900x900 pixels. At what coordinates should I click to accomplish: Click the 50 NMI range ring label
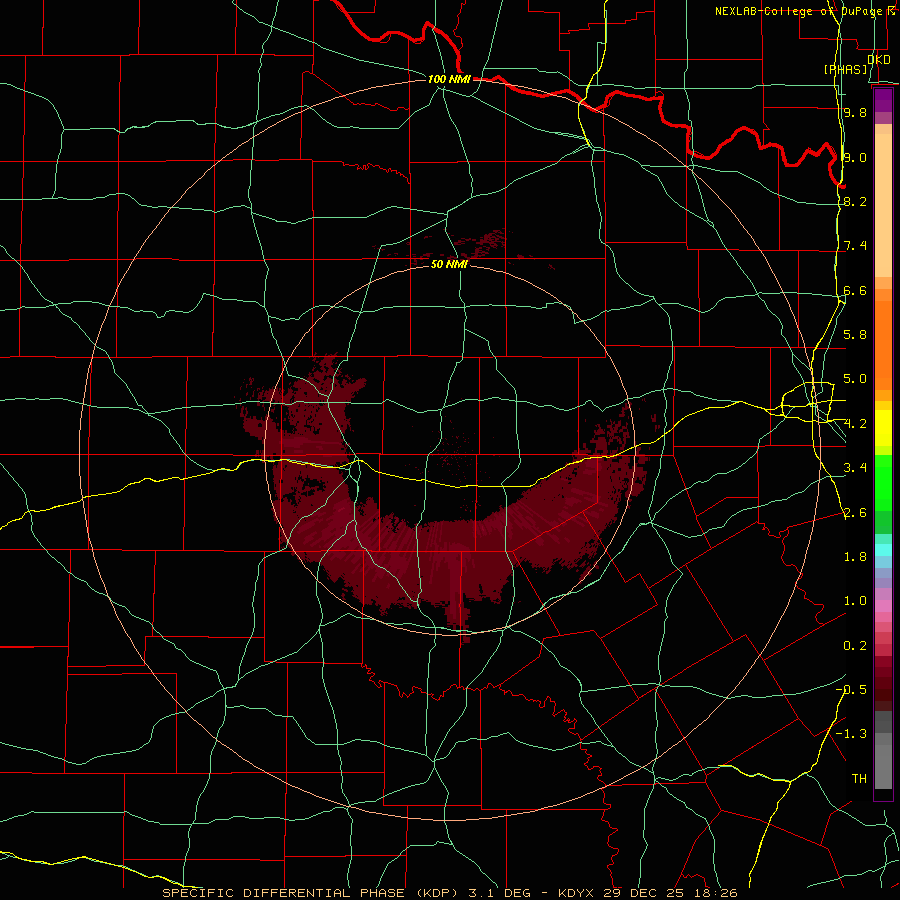(x=449, y=264)
